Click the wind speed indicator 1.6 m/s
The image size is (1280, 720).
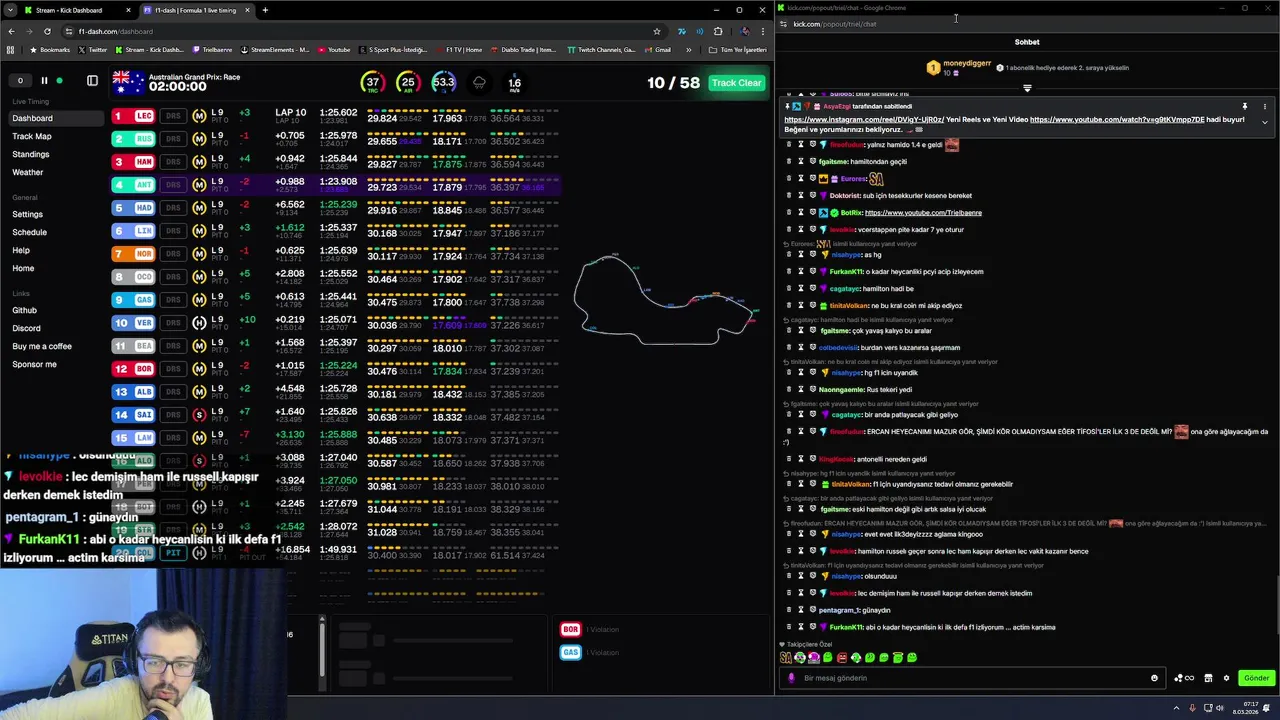514,84
